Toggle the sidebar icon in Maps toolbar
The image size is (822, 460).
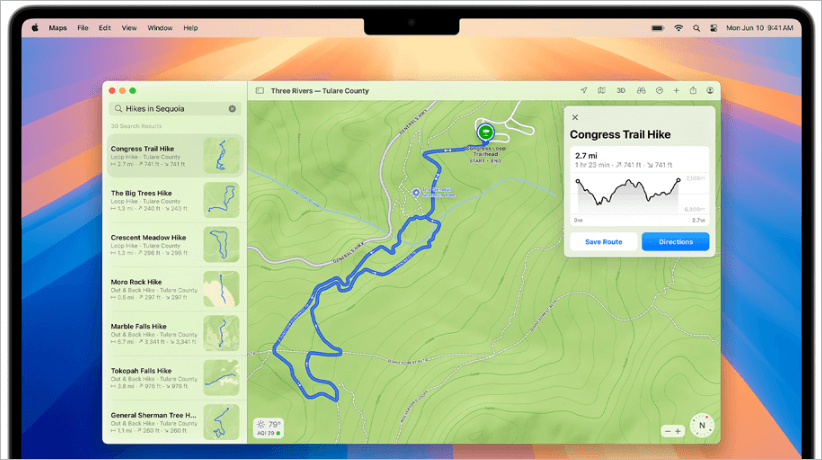[x=259, y=91]
